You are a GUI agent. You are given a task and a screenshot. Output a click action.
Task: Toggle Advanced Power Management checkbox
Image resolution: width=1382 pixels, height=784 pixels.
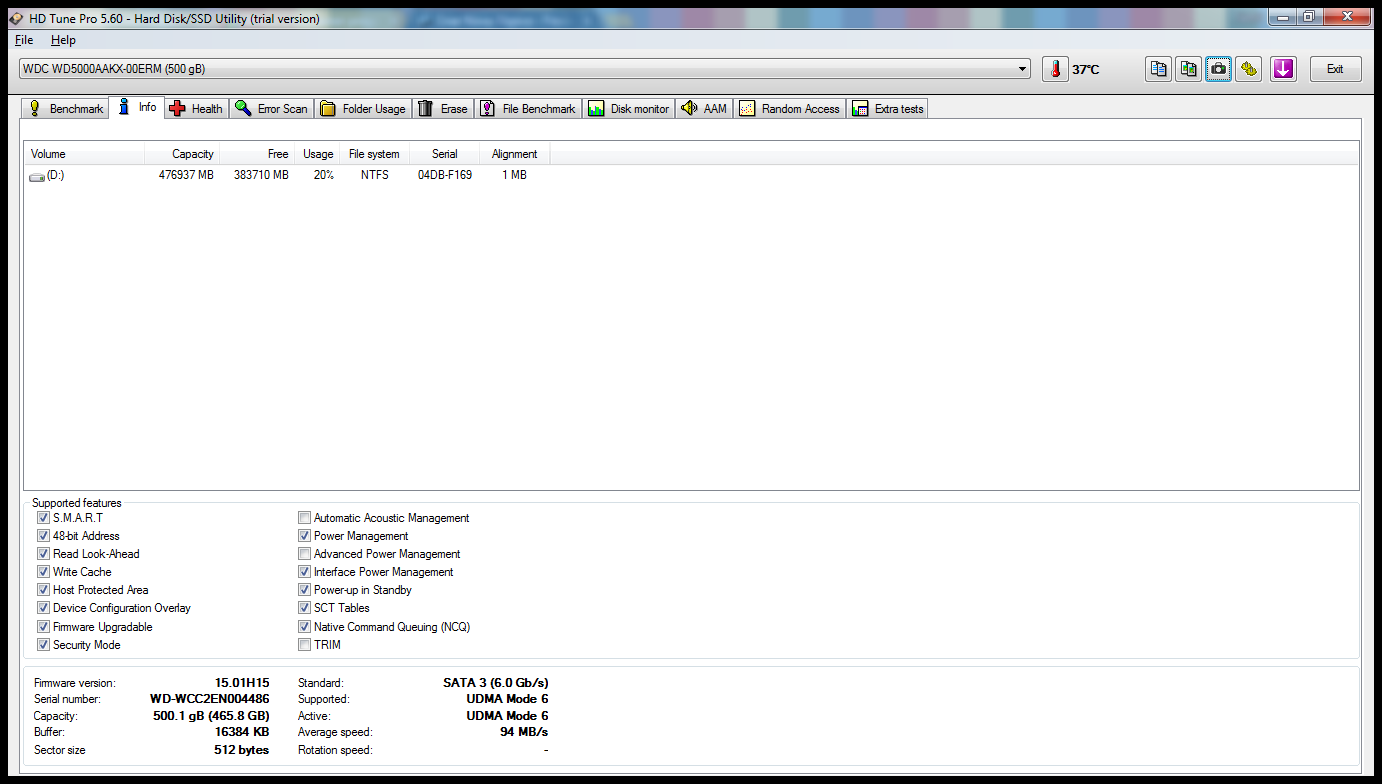[x=304, y=554]
